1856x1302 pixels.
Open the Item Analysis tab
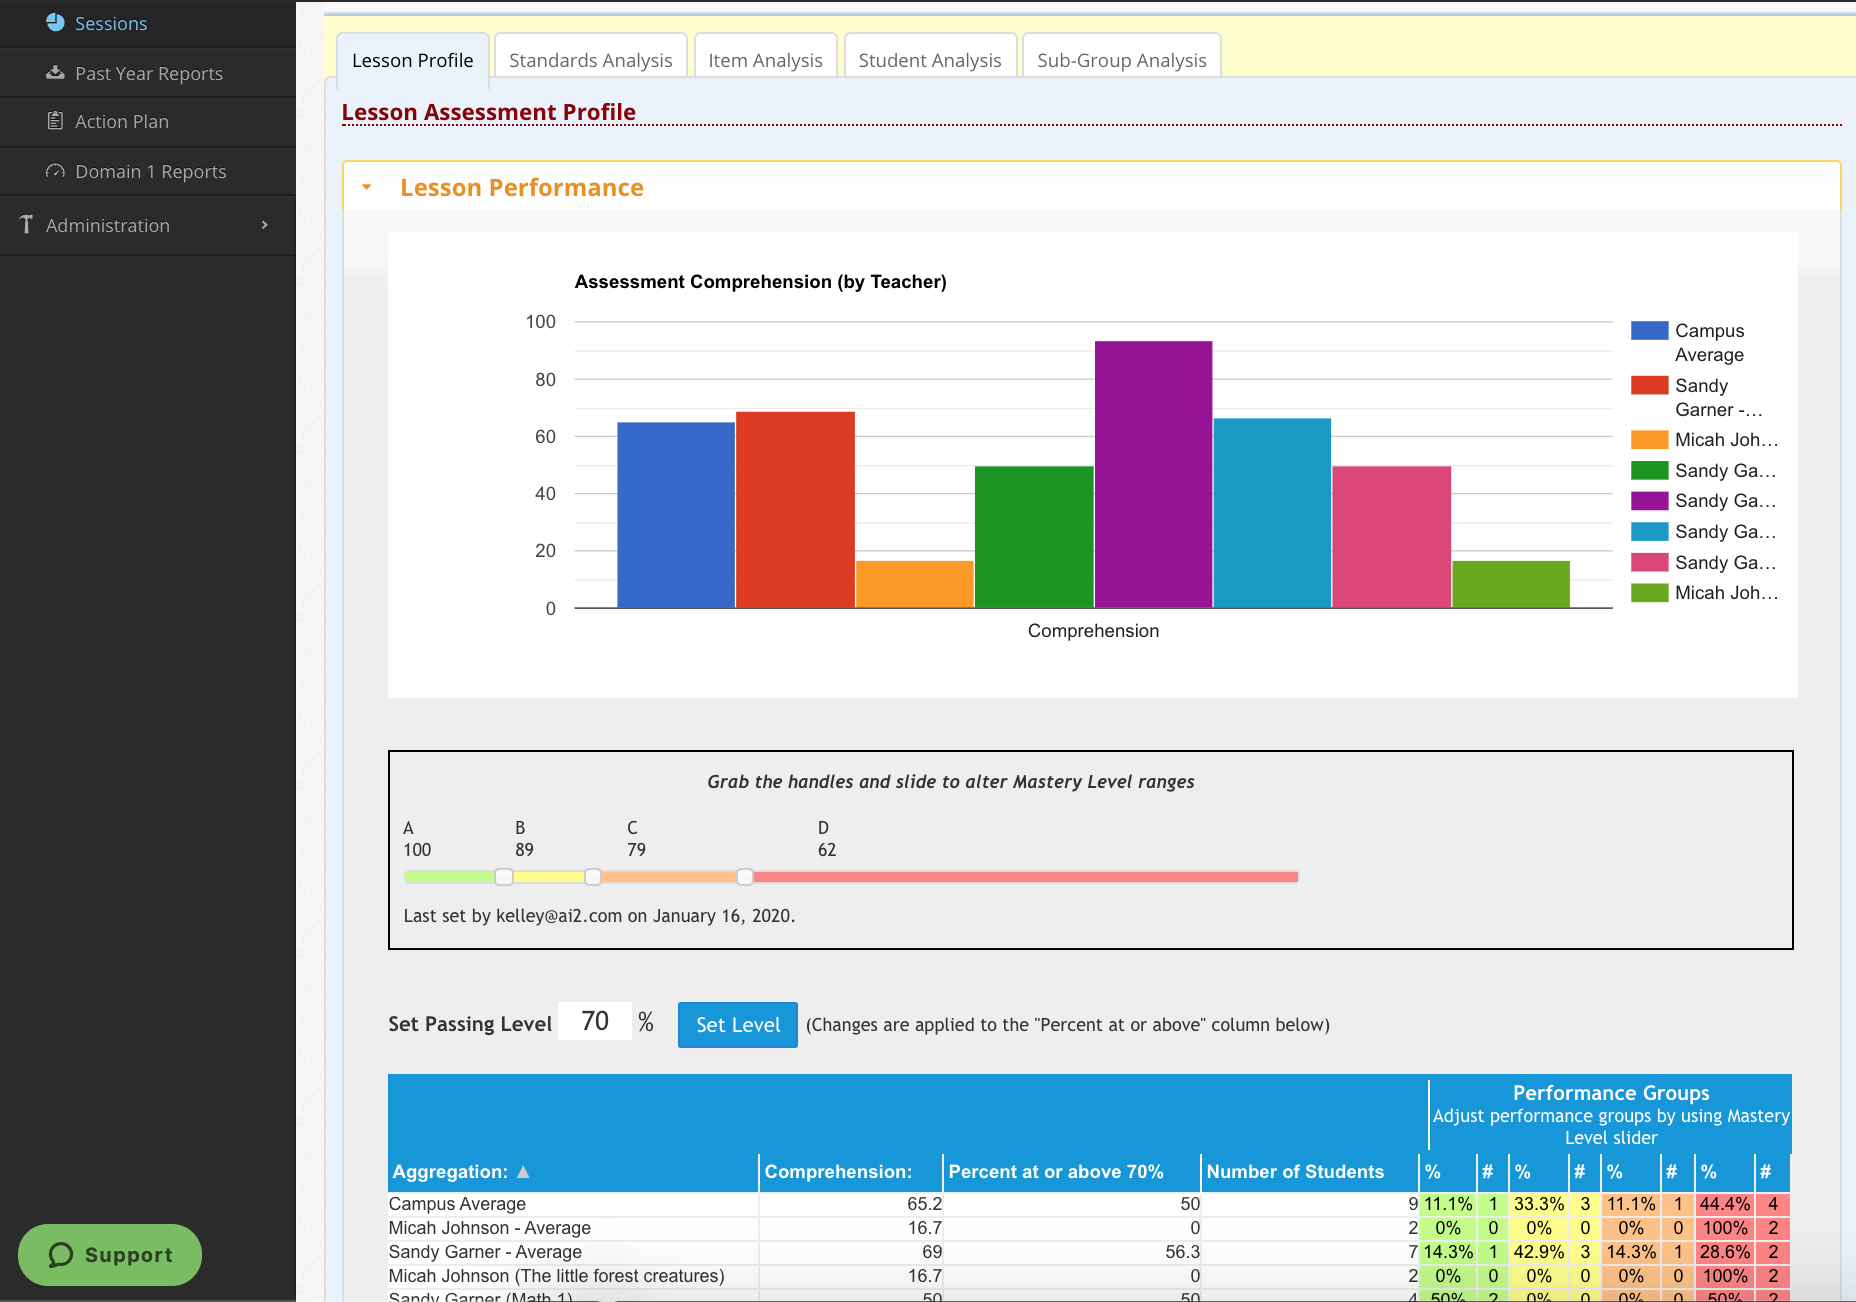coord(765,60)
